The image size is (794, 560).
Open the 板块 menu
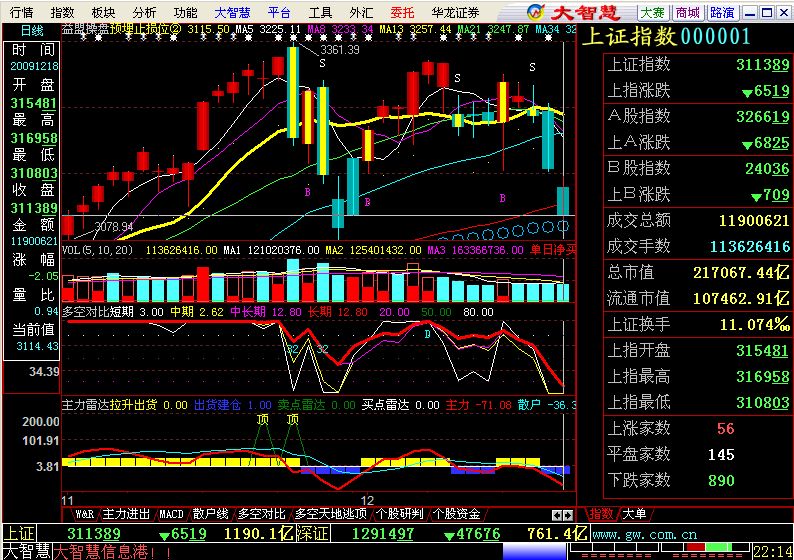103,12
